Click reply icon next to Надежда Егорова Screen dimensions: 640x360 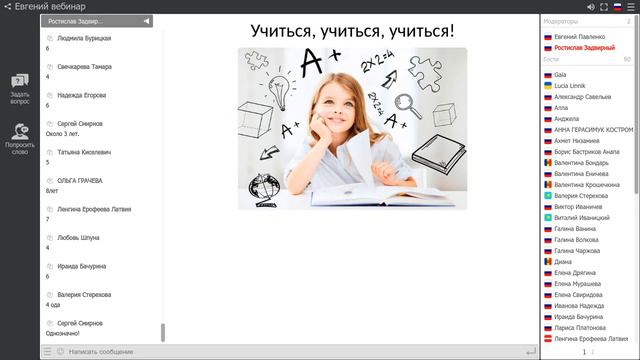[50, 95]
